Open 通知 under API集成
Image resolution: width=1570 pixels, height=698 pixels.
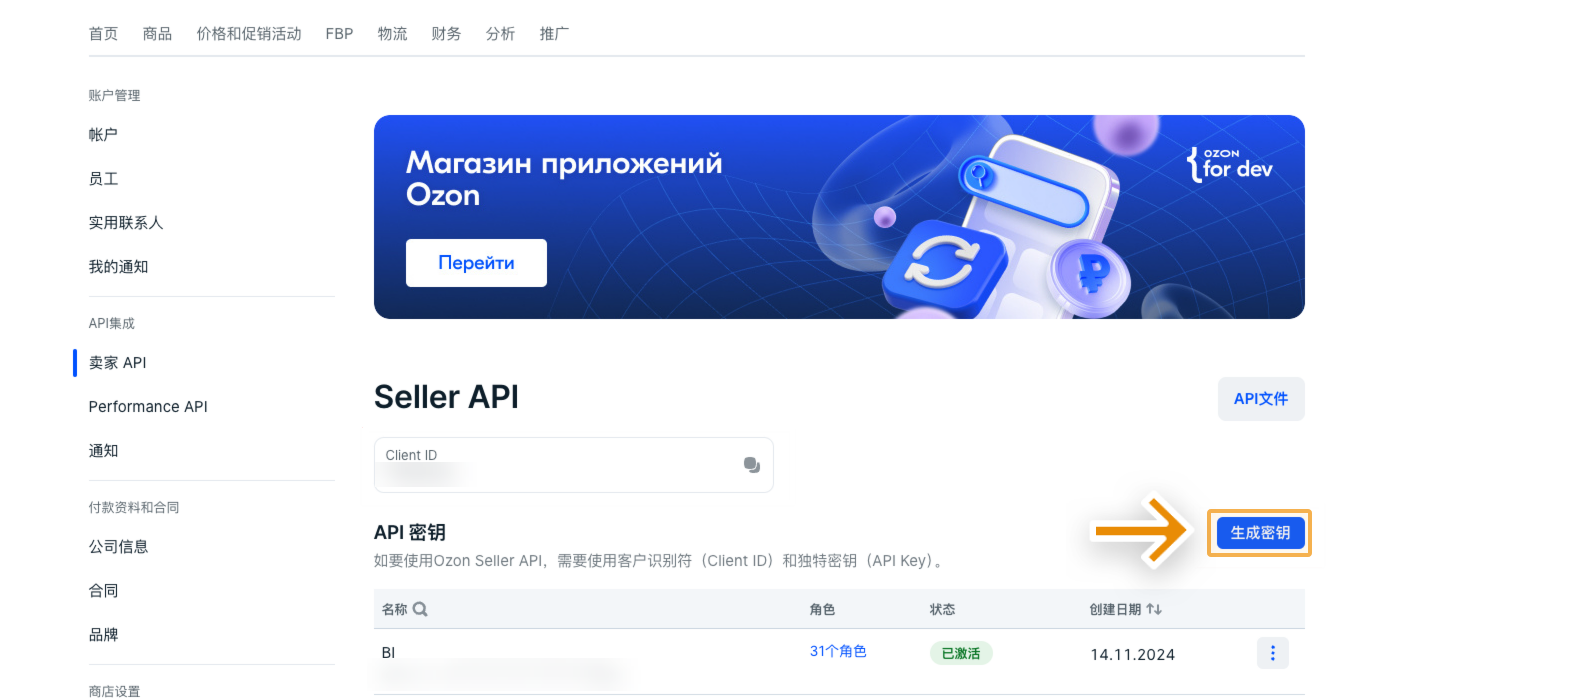click(103, 451)
